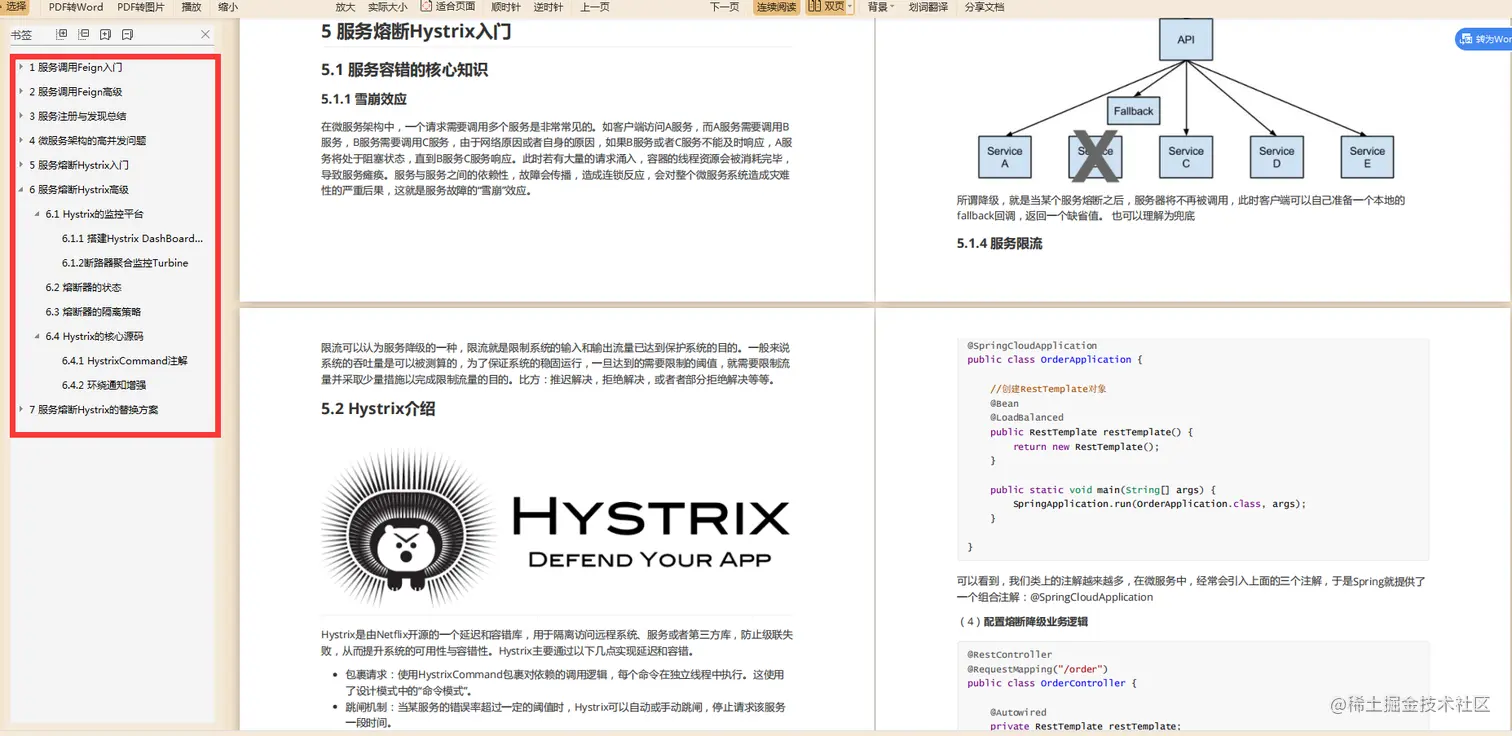Expand bookmark 3 服务注册与发现总结 arrow
This screenshot has height=736, width=1512.
point(21,116)
